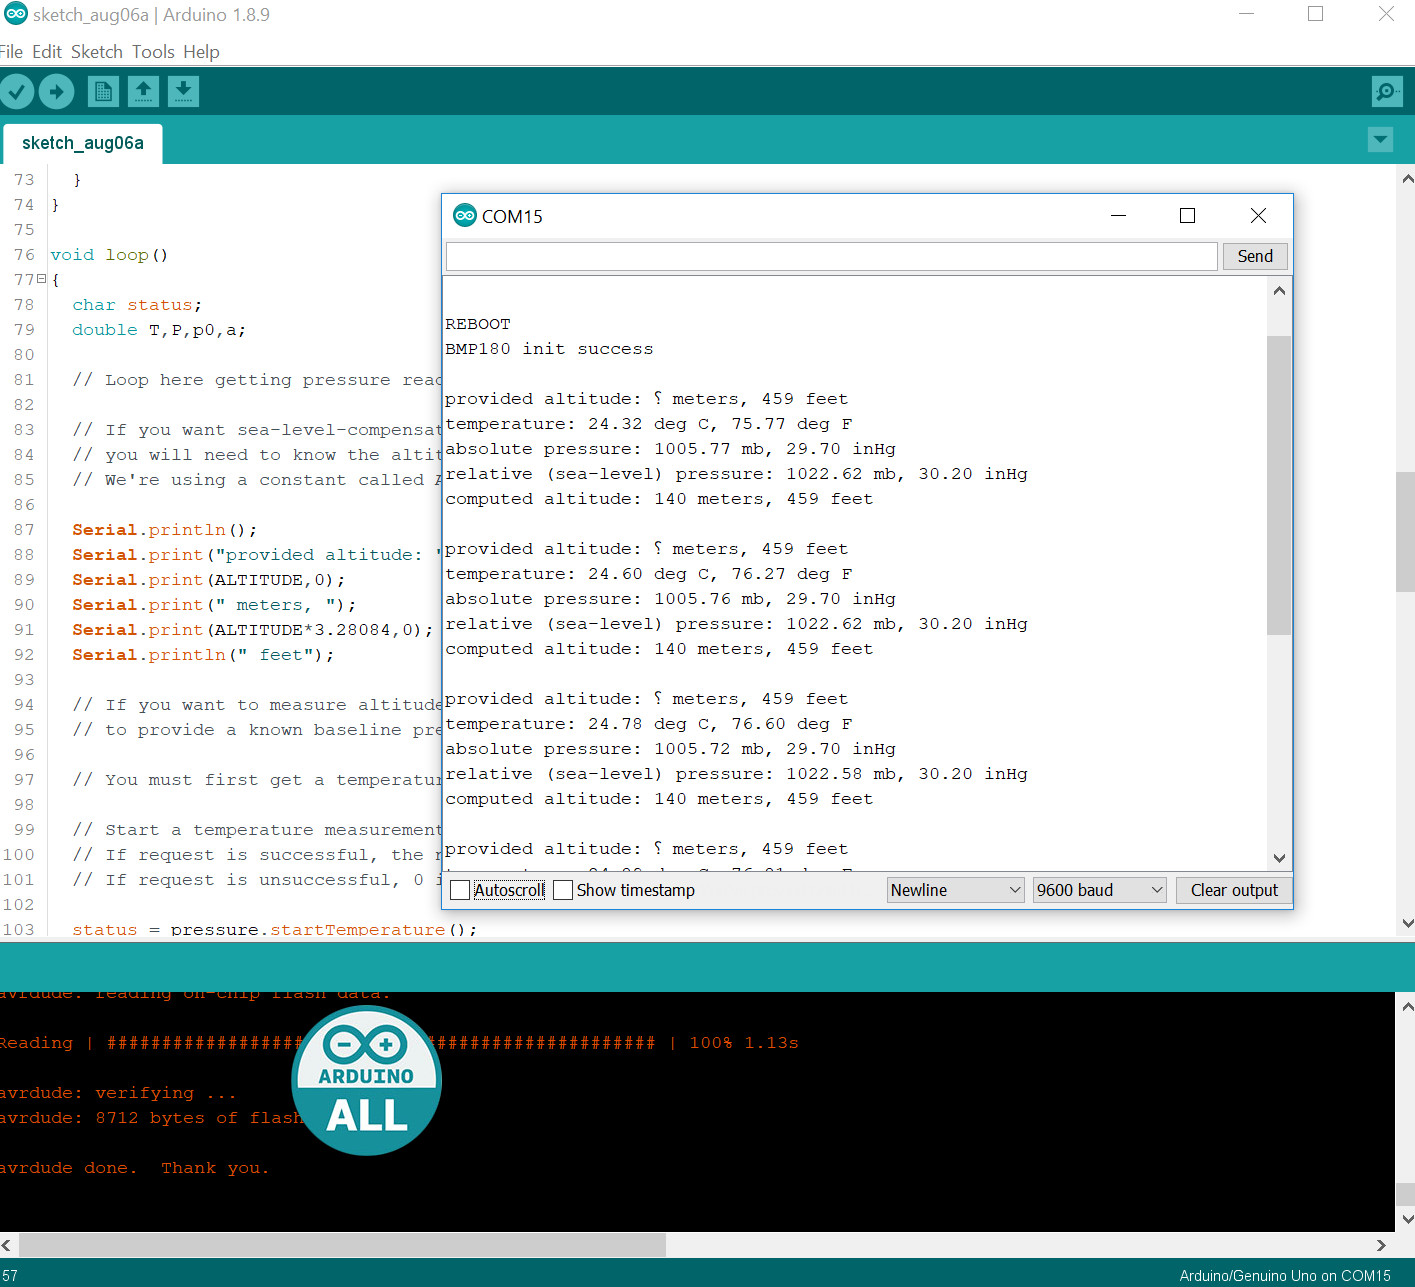Click 'status = pressure.startTemperature();' on line 103
Screen dimensions: 1415x1287
coord(274,929)
